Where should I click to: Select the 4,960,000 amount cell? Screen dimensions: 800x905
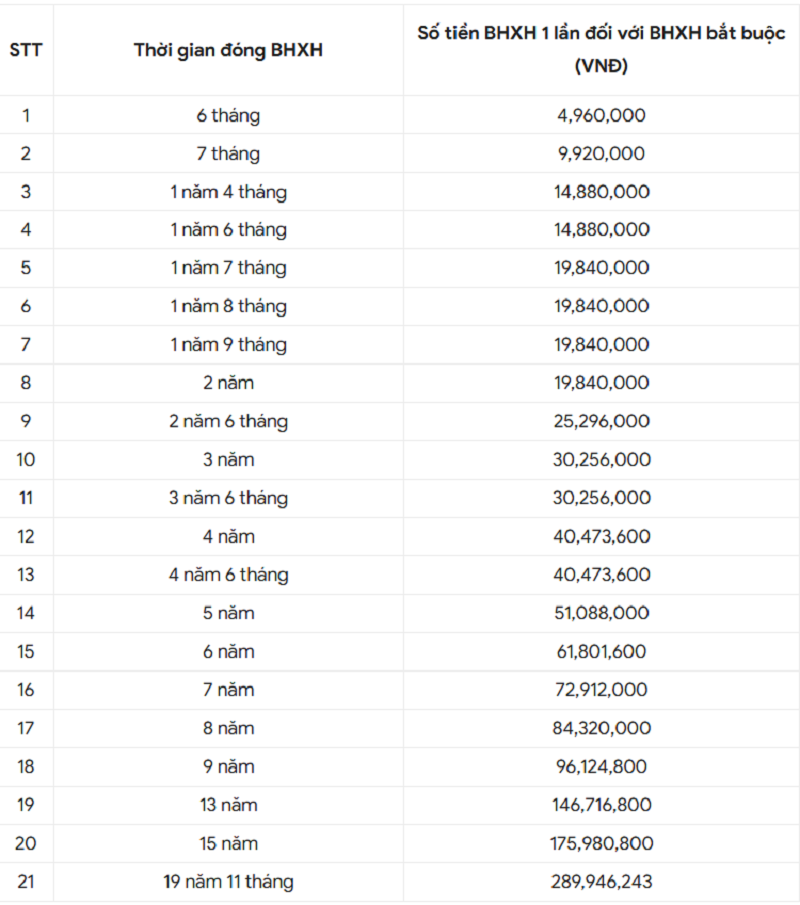(x=601, y=116)
